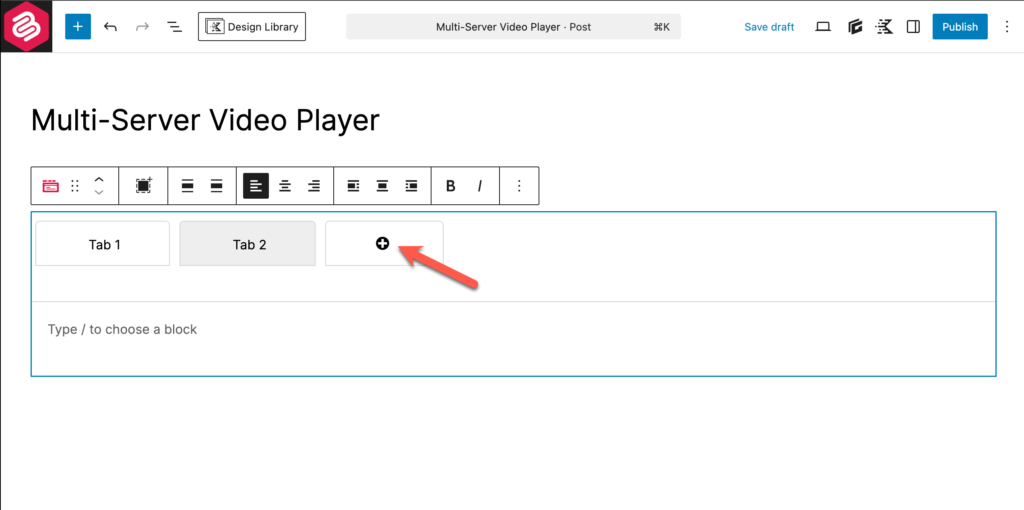Viewport: 1024px width, 510px height.
Task: Open the Kadence settings icon in the top bar
Action: 884,27
